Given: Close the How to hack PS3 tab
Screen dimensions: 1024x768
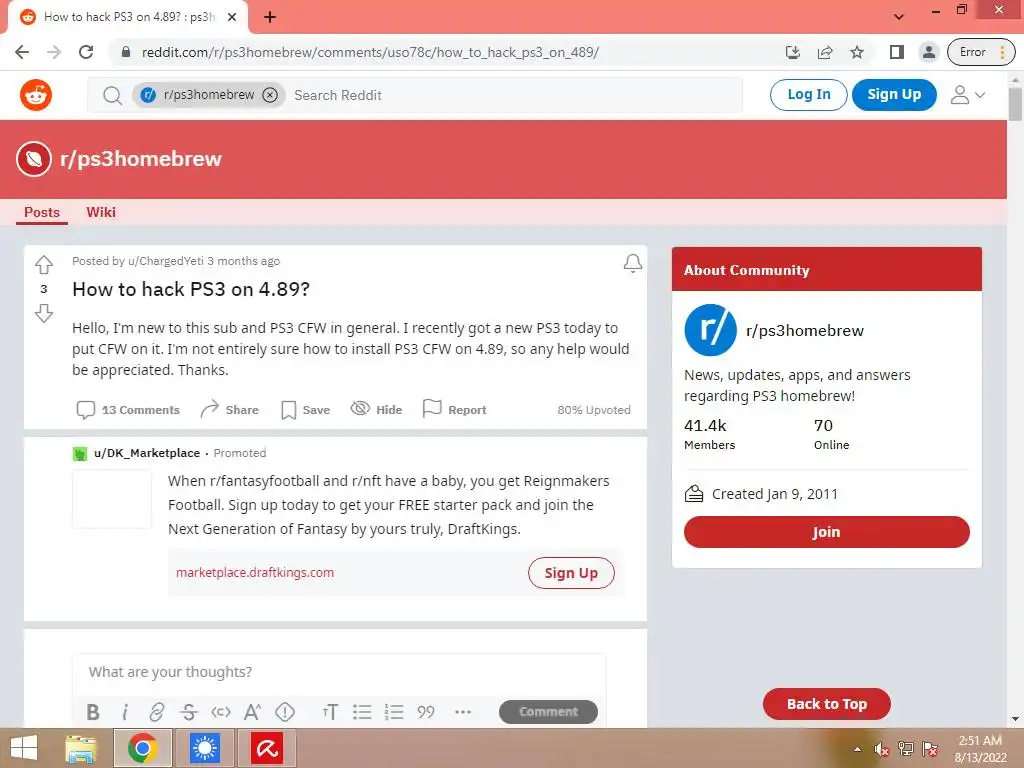Looking at the screenshot, I should click(232, 17).
